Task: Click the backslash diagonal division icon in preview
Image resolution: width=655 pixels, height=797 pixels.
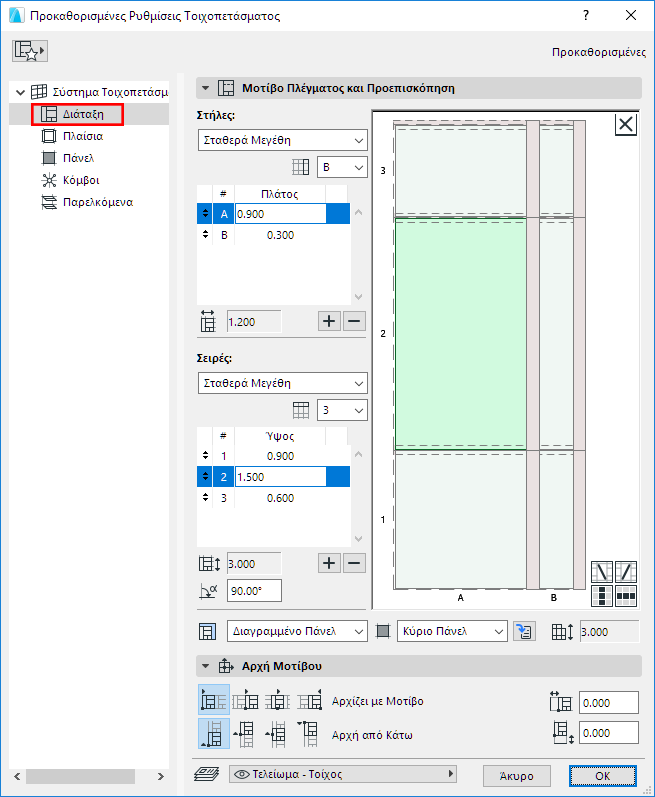Action: pos(602,572)
